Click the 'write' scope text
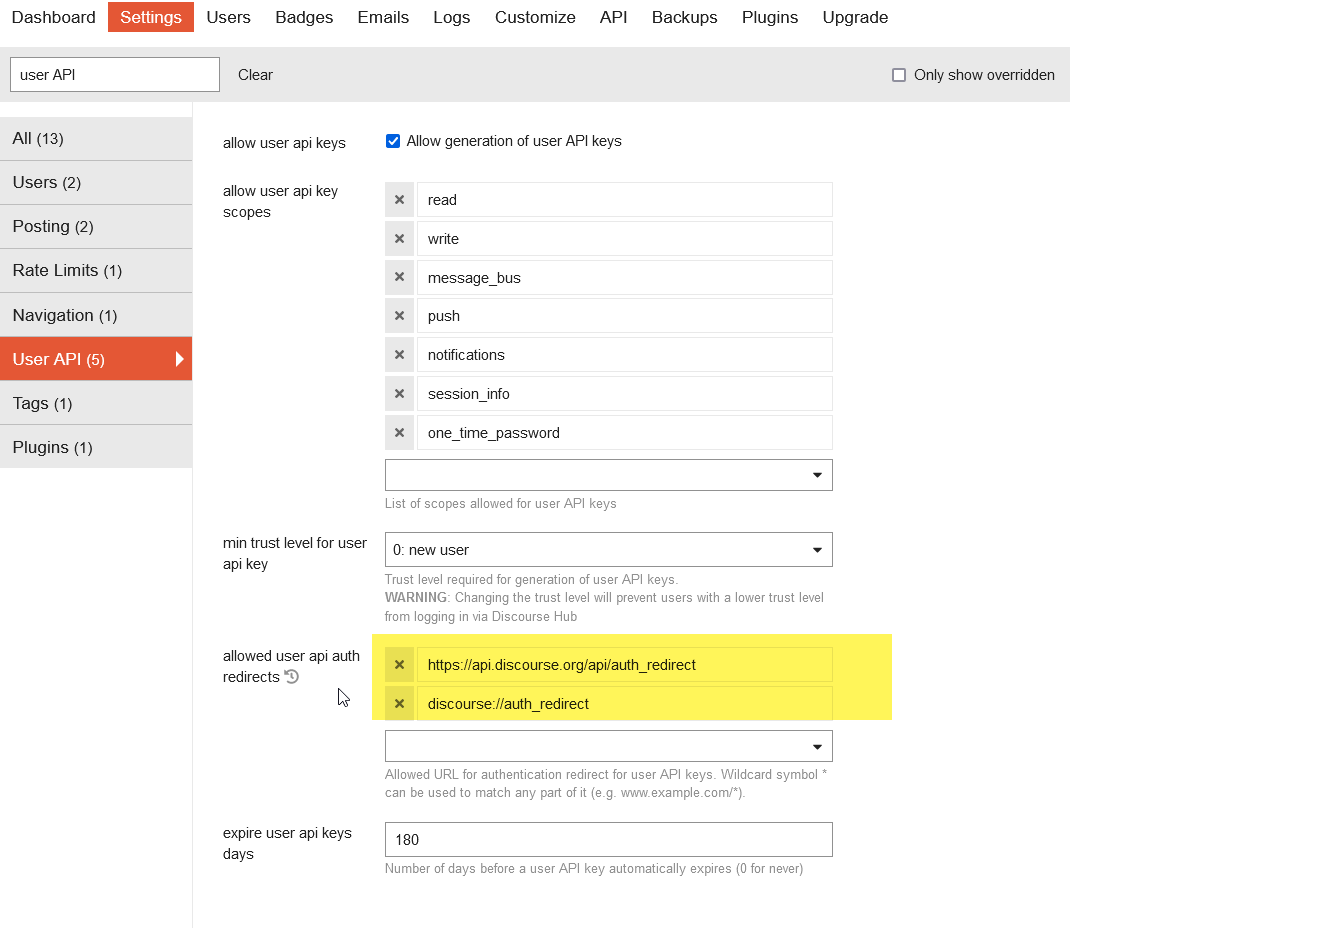The image size is (1318, 930). tap(443, 239)
